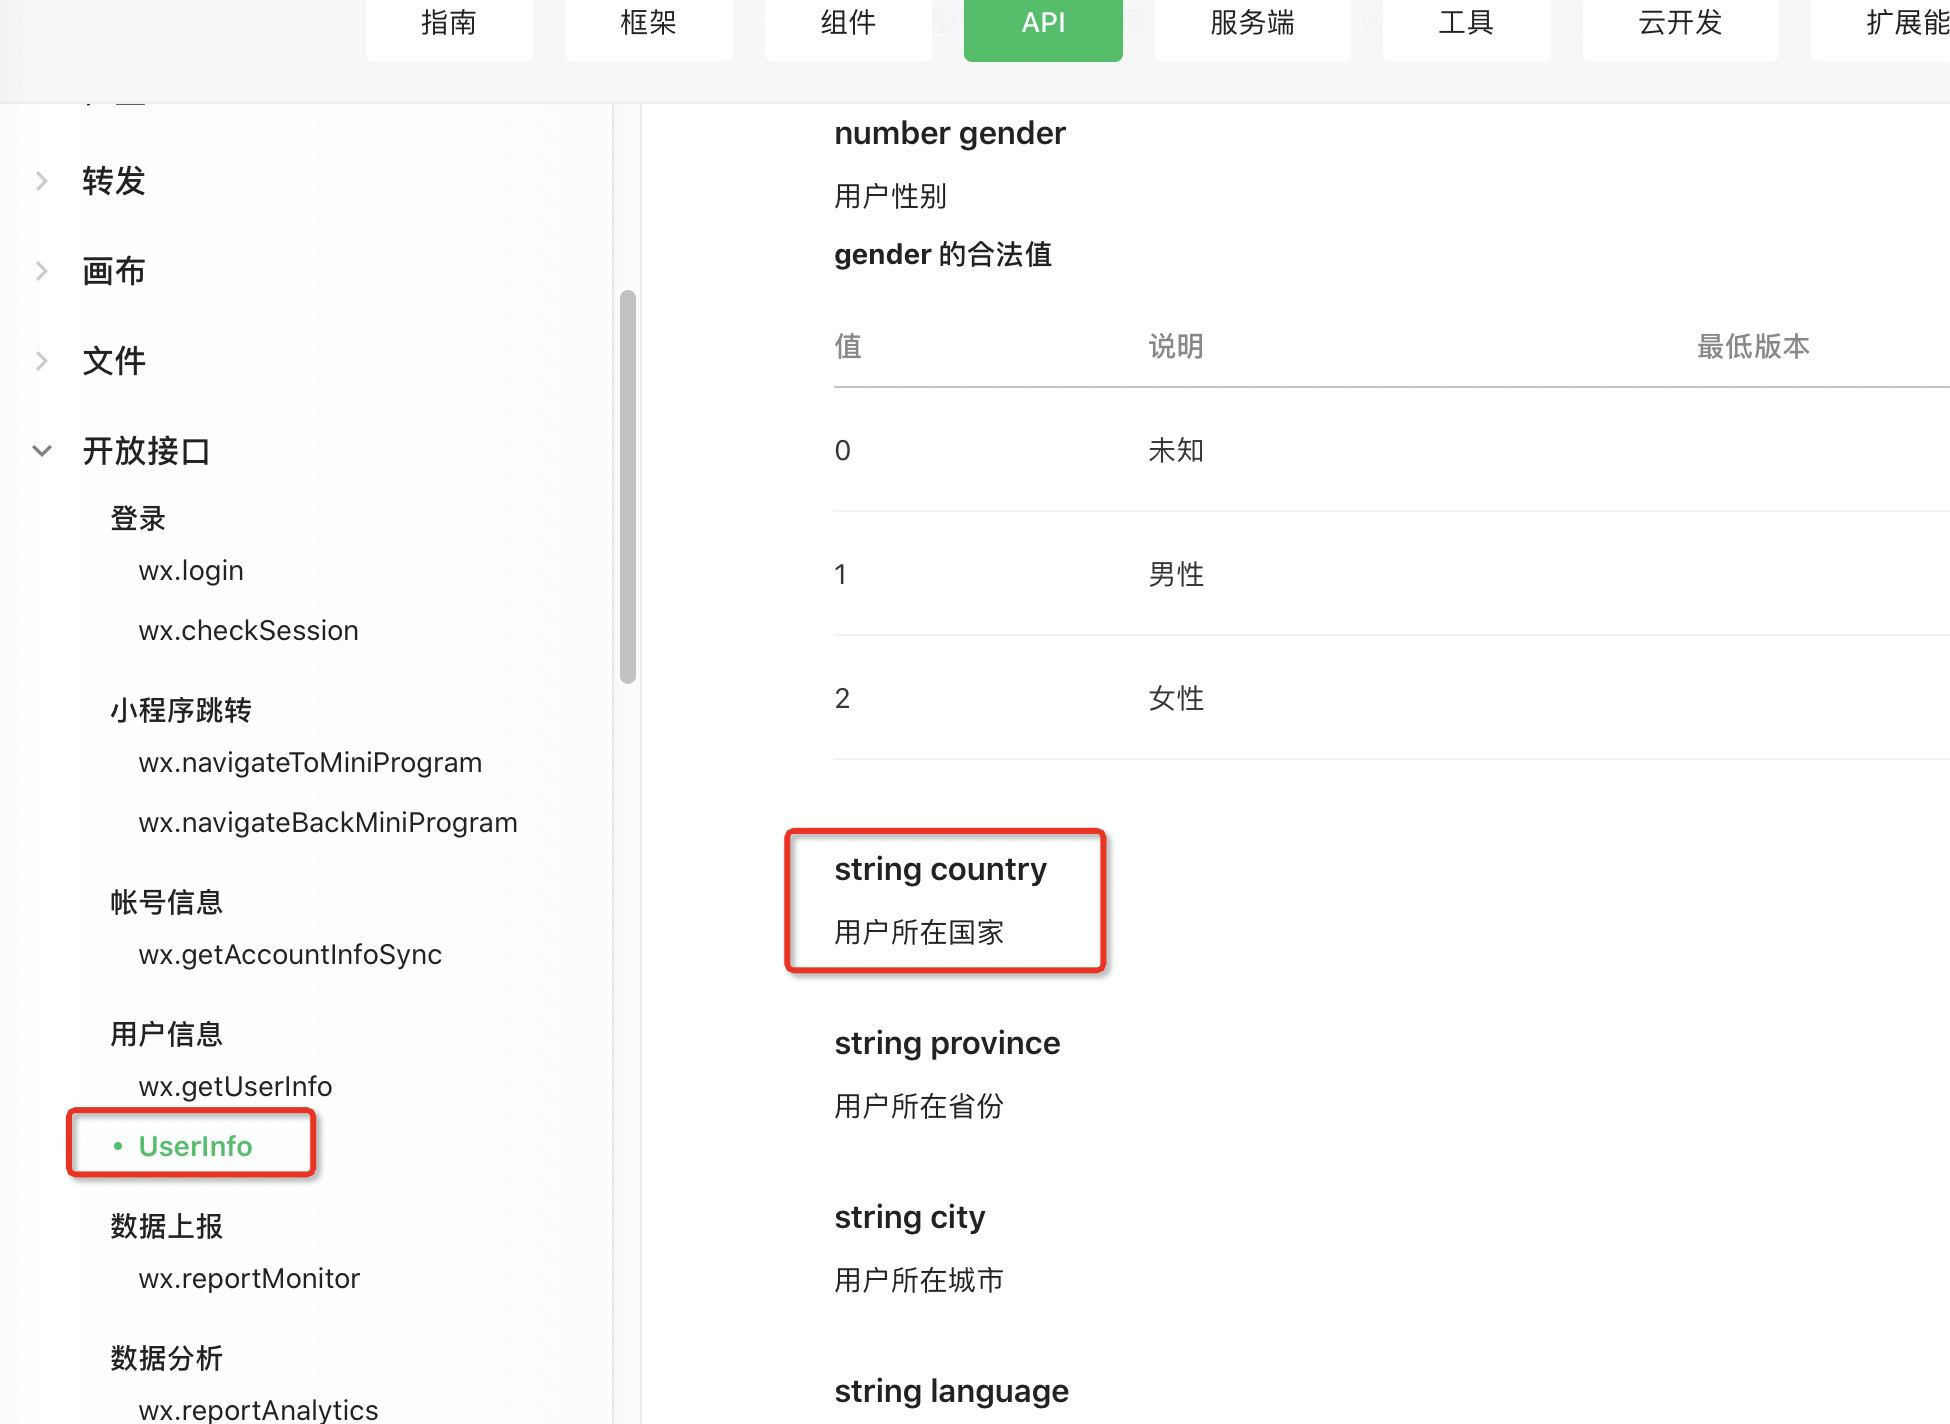Viewport: 1950px width, 1424px height.
Task: Go to wx.getUserInfo documentation
Action: tap(235, 1087)
